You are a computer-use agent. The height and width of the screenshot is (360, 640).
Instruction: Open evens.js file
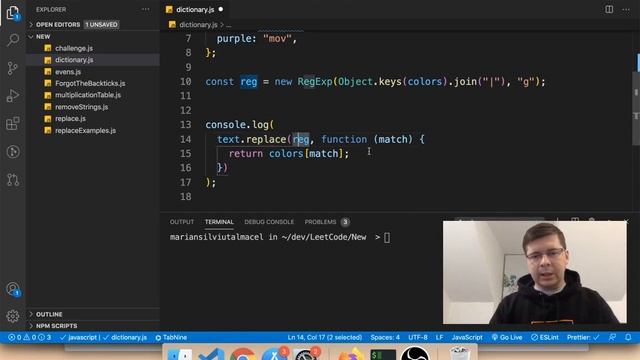68,72
